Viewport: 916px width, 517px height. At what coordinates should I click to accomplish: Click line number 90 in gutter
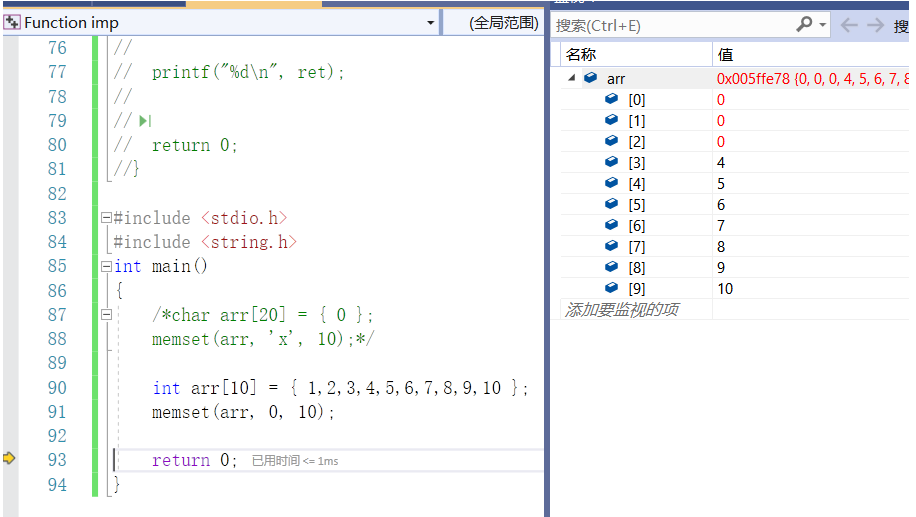[57, 388]
